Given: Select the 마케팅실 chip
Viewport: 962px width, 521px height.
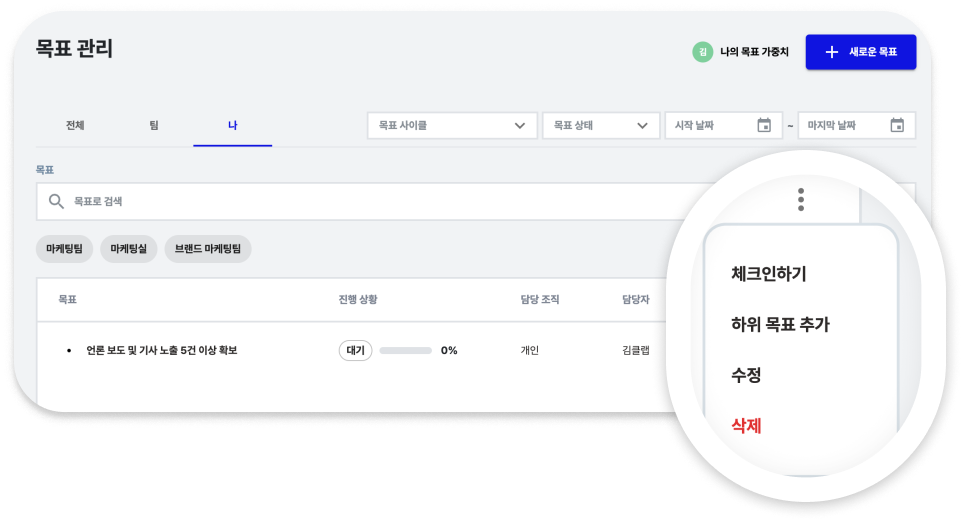Looking at the screenshot, I should (128, 249).
